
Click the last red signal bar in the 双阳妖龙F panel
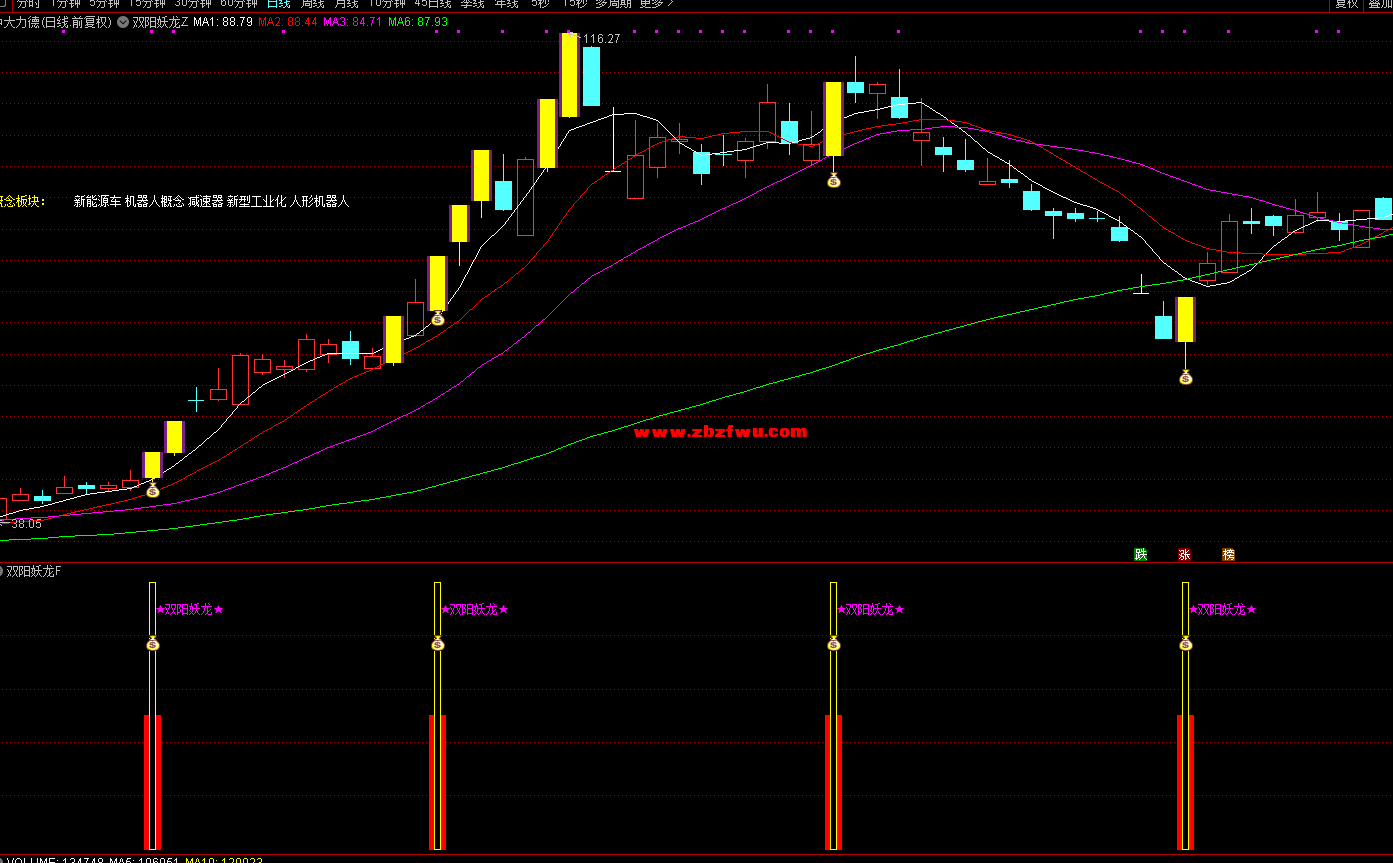pyautogui.click(x=1185, y=782)
